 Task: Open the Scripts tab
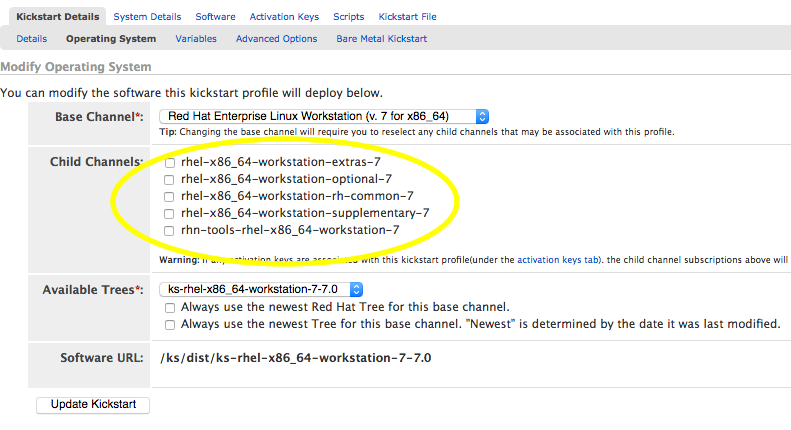pos(349,17)
